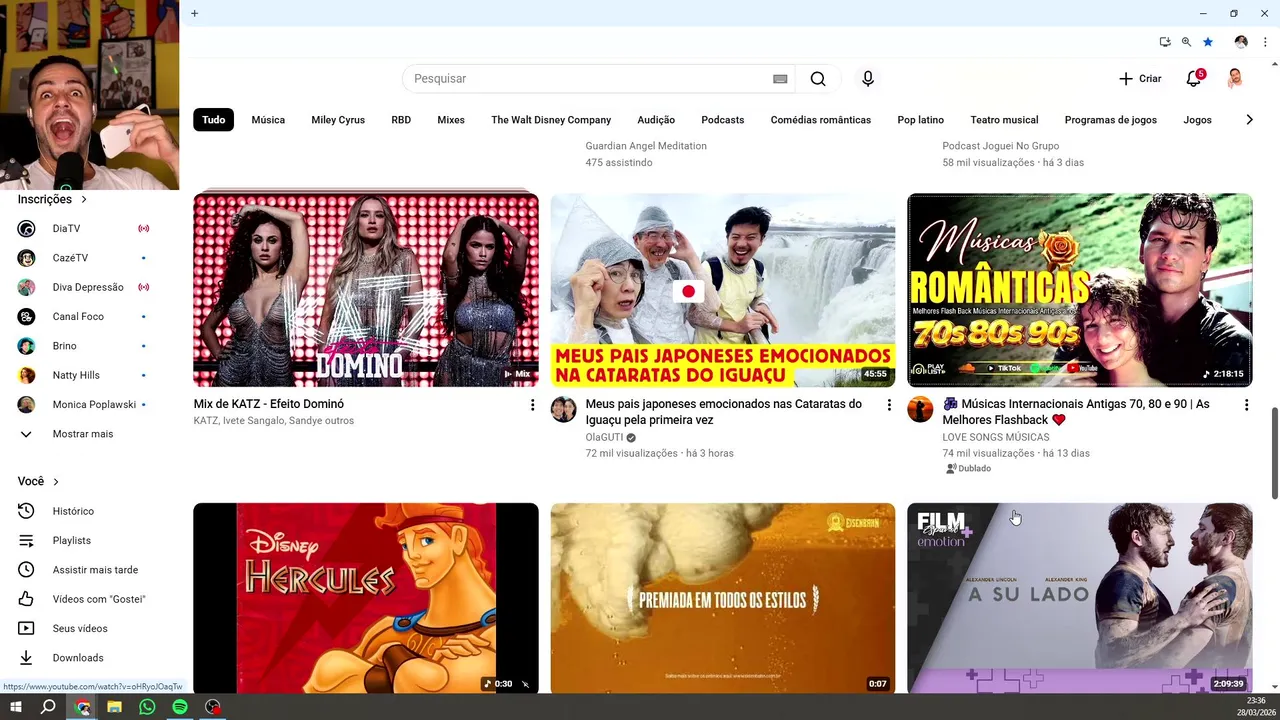Click the page vertical scrollbar
The image size is (1280, 720).
coord(1274,453)
